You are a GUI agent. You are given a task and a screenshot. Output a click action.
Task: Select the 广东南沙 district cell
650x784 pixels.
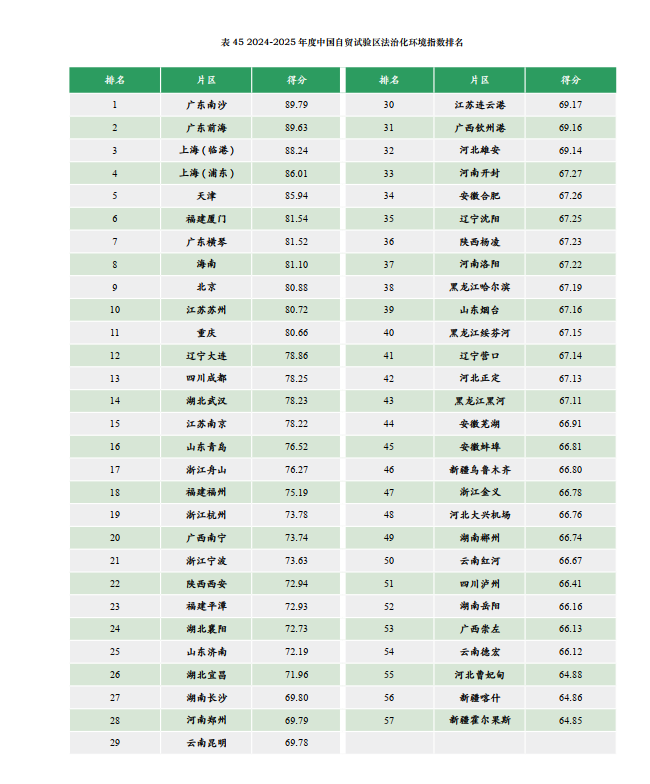[206, 104]
